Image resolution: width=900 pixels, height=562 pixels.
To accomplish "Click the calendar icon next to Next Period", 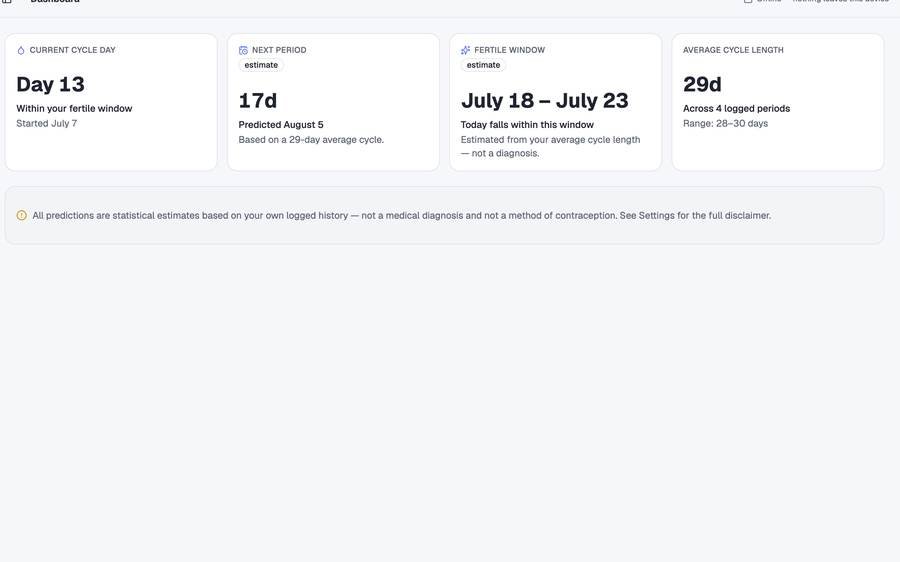I will coord(243,51).
